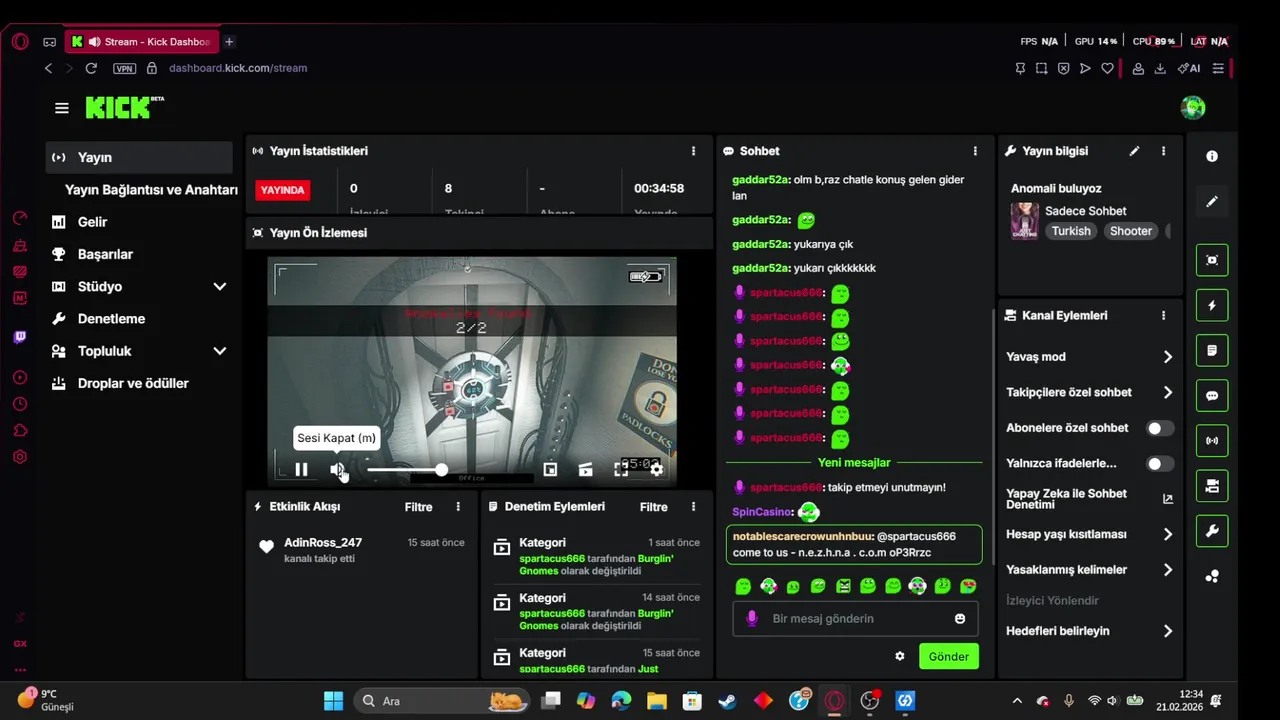Click spartacus666 in first Kategori entry

(x=552, y=558)
